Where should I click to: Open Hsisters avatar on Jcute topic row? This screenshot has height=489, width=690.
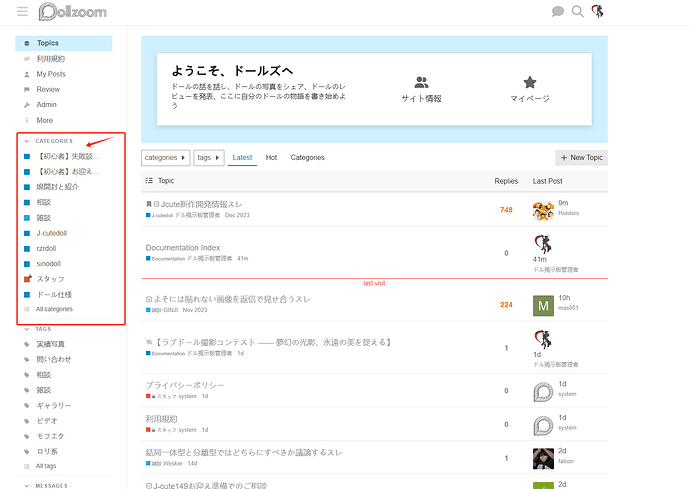(x=543, y=210)
